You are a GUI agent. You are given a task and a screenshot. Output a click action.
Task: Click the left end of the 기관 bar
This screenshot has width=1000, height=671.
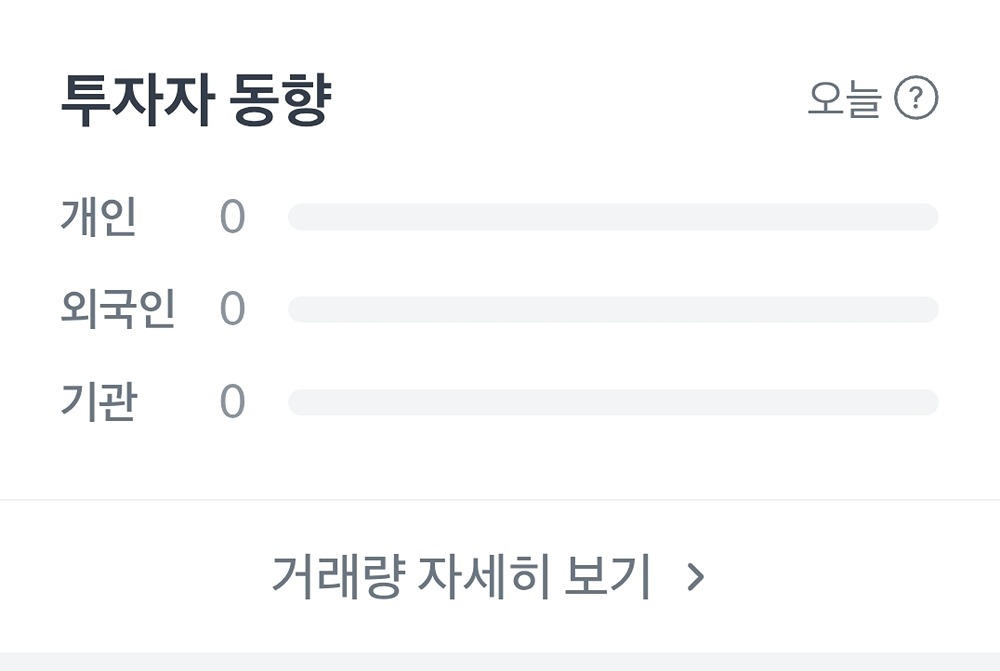298,402
